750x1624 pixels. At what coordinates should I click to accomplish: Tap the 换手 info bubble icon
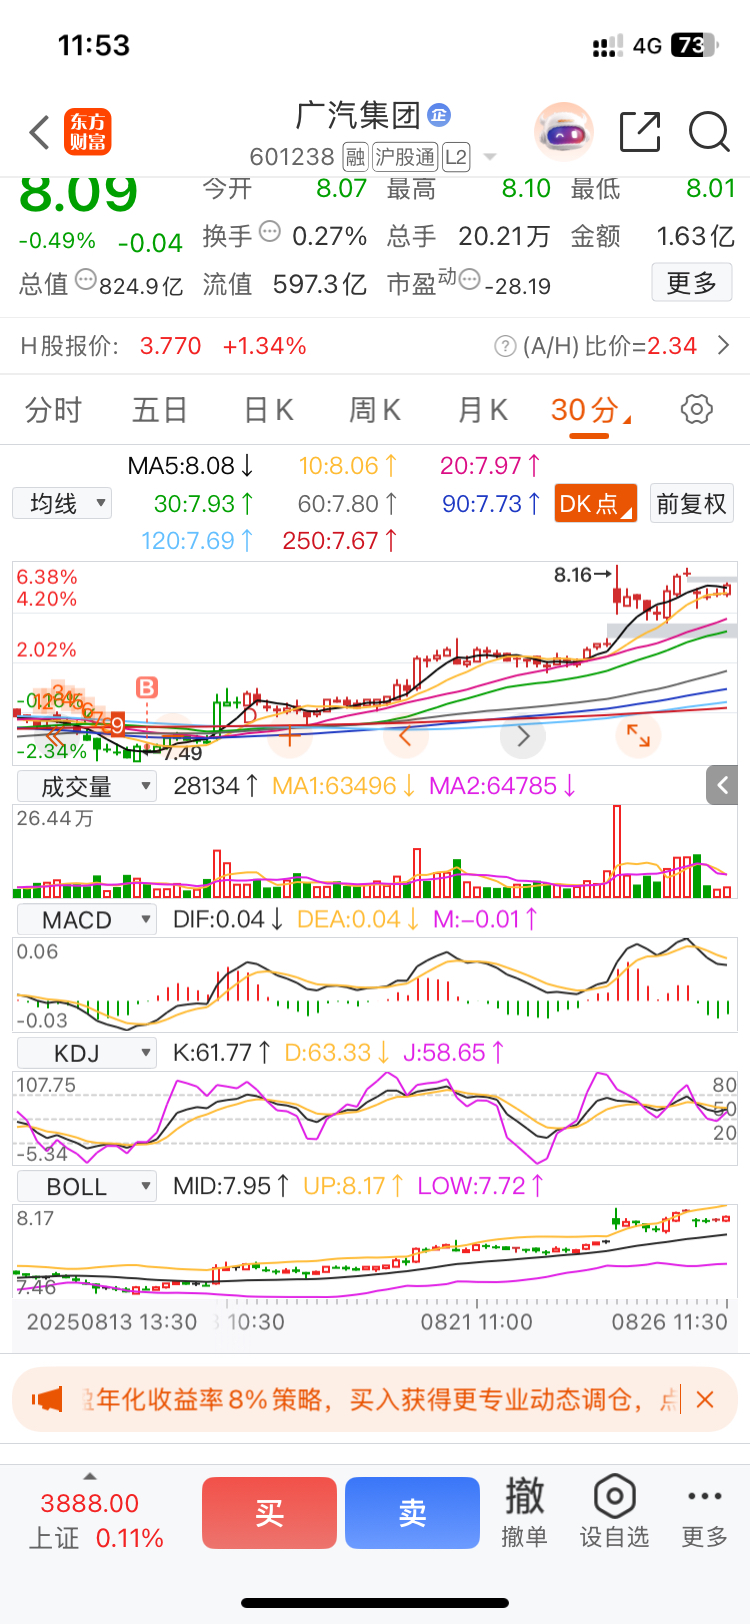(x=270, y=232)
